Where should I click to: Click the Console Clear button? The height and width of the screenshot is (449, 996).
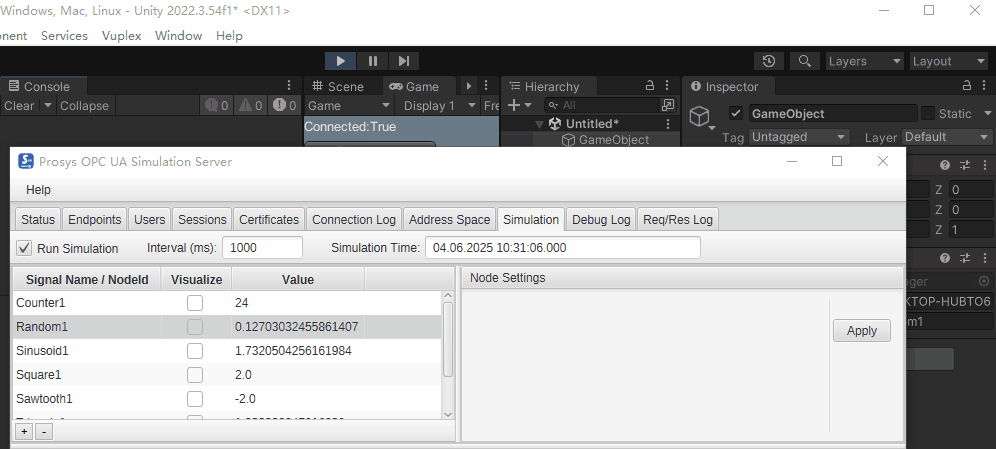click(x=19, y=105)
